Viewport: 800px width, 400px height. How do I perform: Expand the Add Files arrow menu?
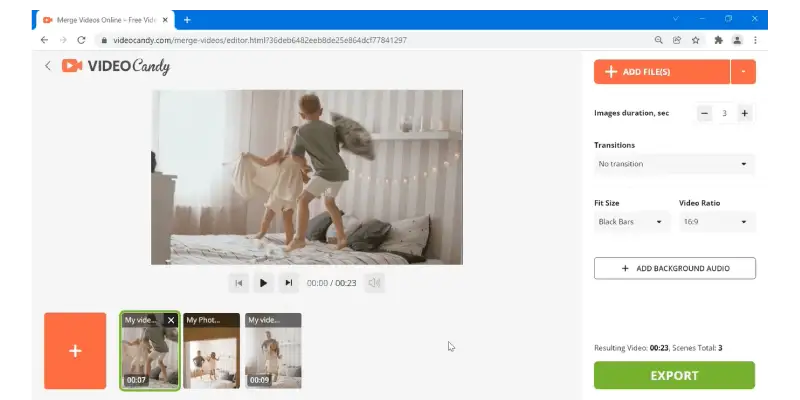click(x=743, y=72)
